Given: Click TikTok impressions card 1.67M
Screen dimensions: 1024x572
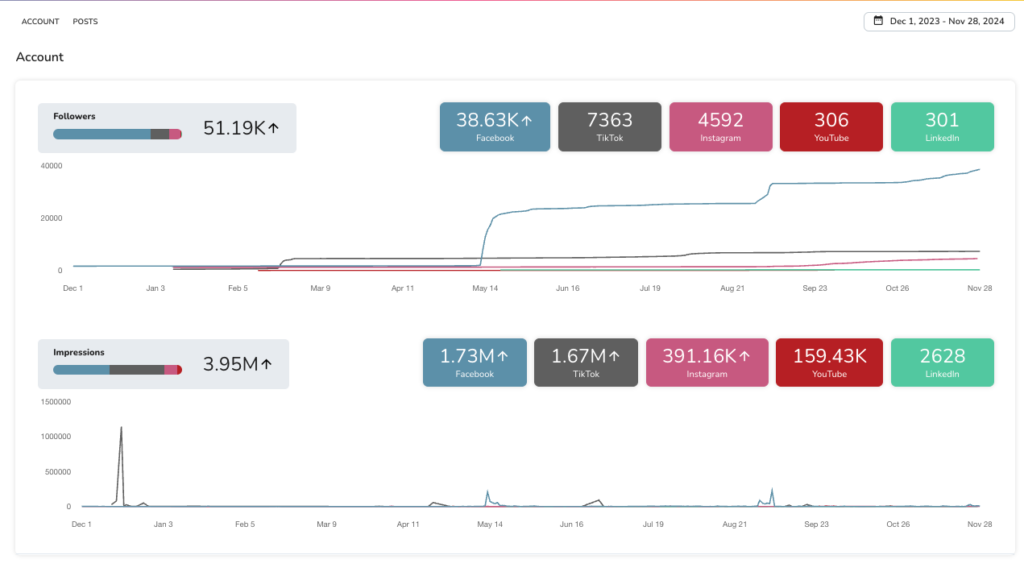Looking at the screenshot, I should pos(586,362).
